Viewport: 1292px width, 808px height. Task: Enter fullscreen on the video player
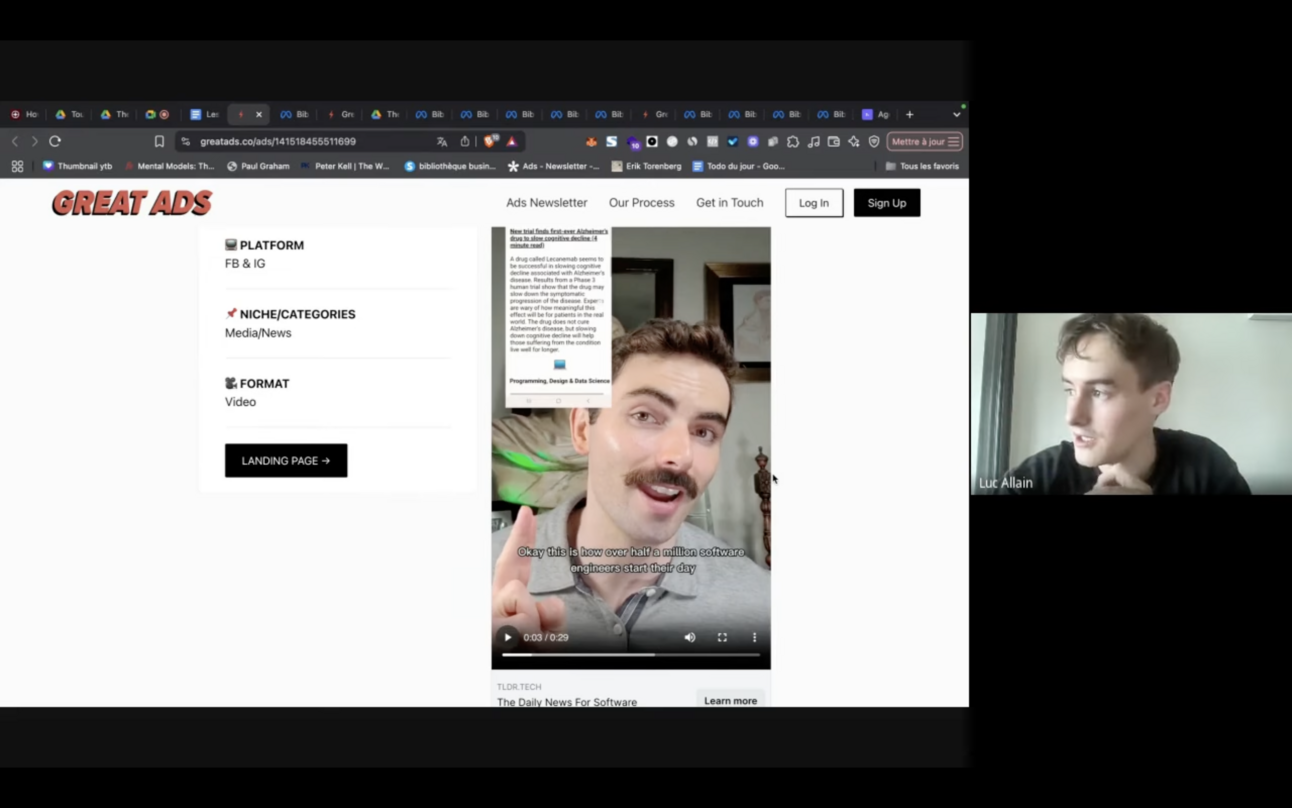tap(721, 637)
